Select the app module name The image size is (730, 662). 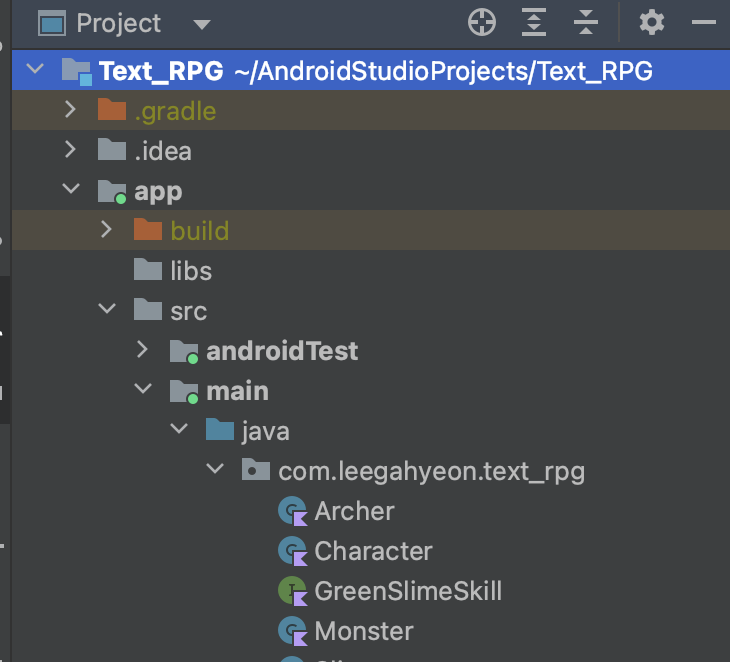click(x=158, y=192)
